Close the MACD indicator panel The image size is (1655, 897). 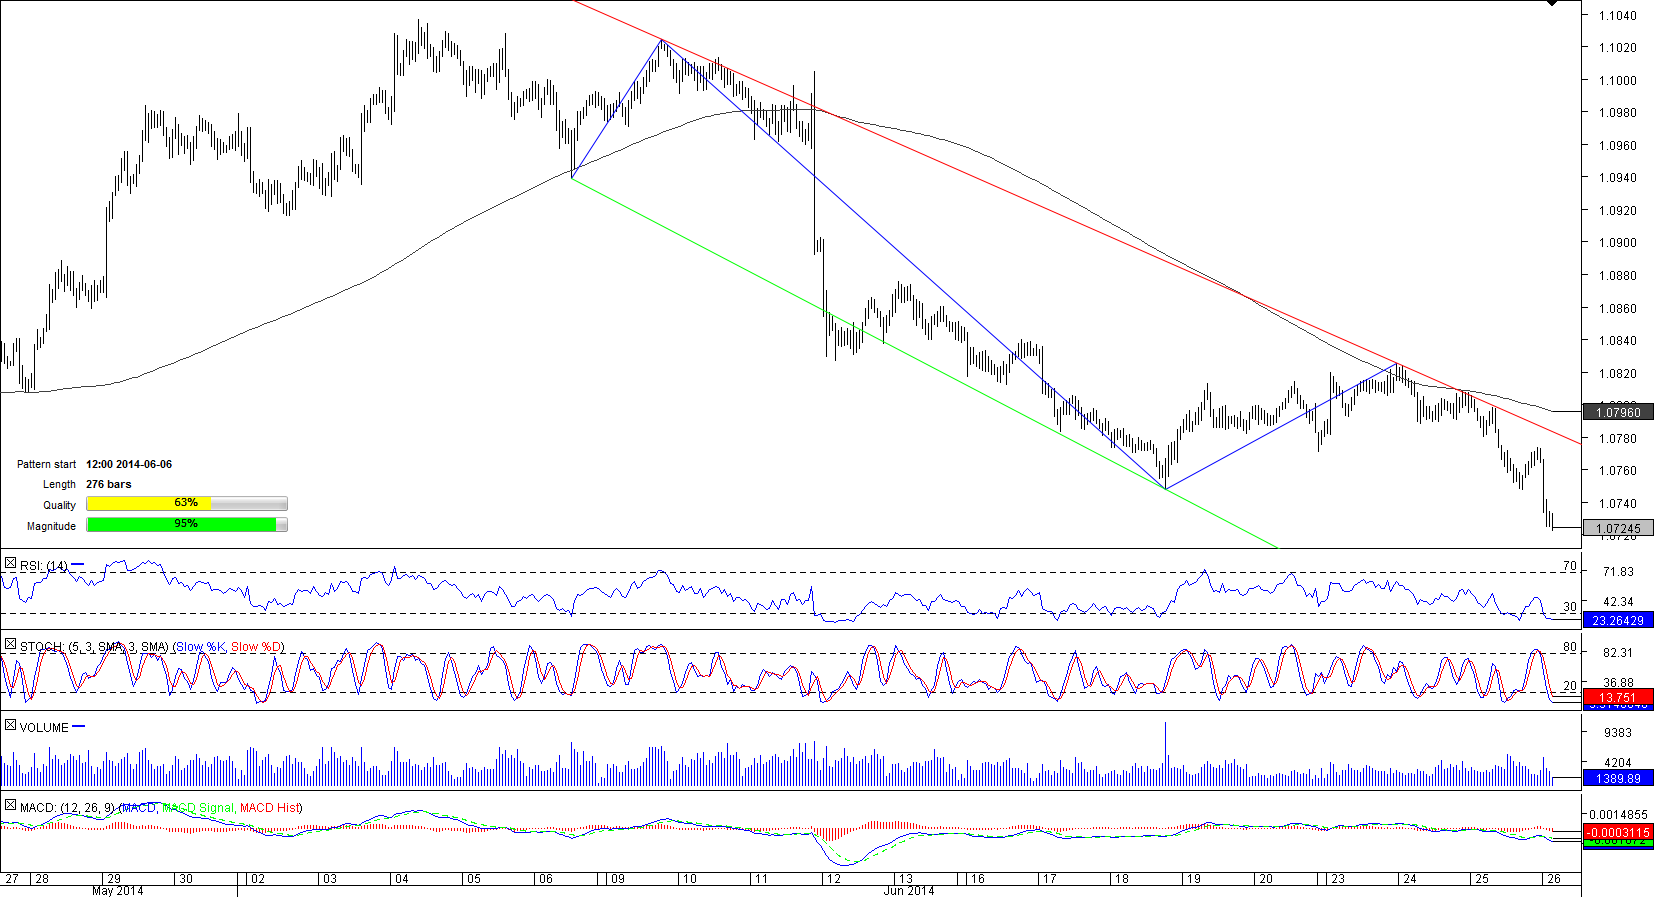pyautogui.click(x=10, y=806)
